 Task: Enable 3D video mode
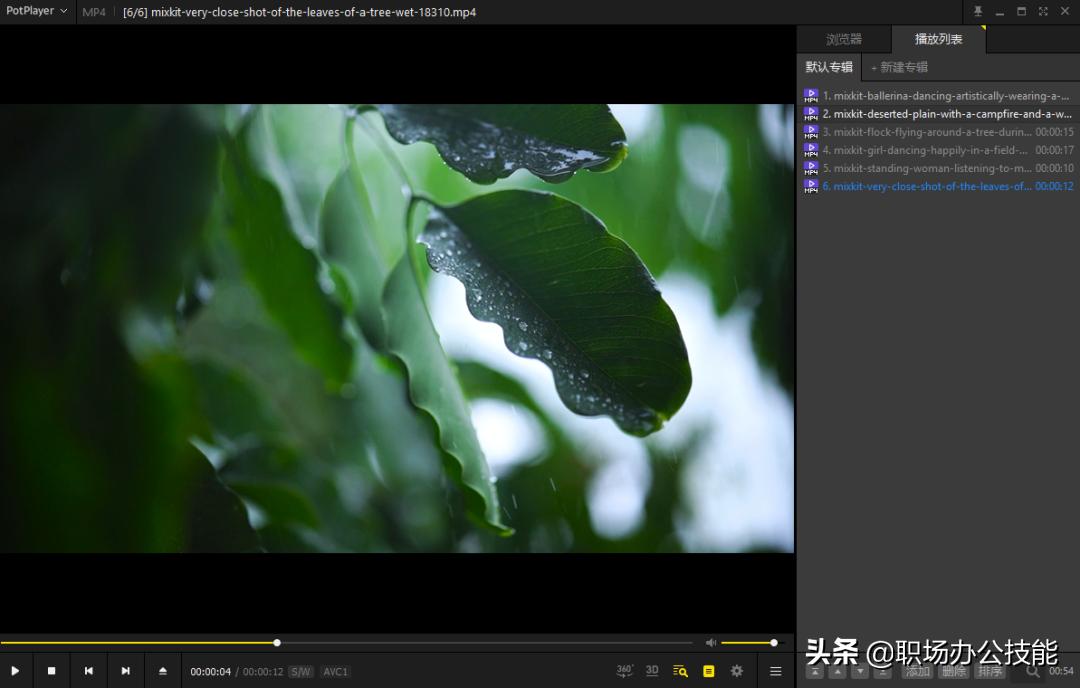coord(652,670)
